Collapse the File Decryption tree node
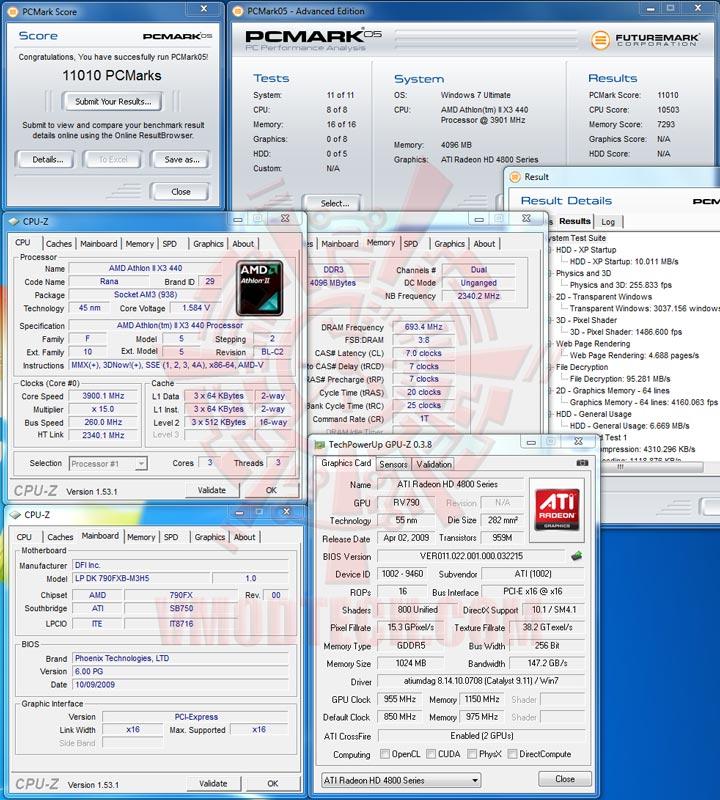Viewport: 720px width, 800px height. 550,367
